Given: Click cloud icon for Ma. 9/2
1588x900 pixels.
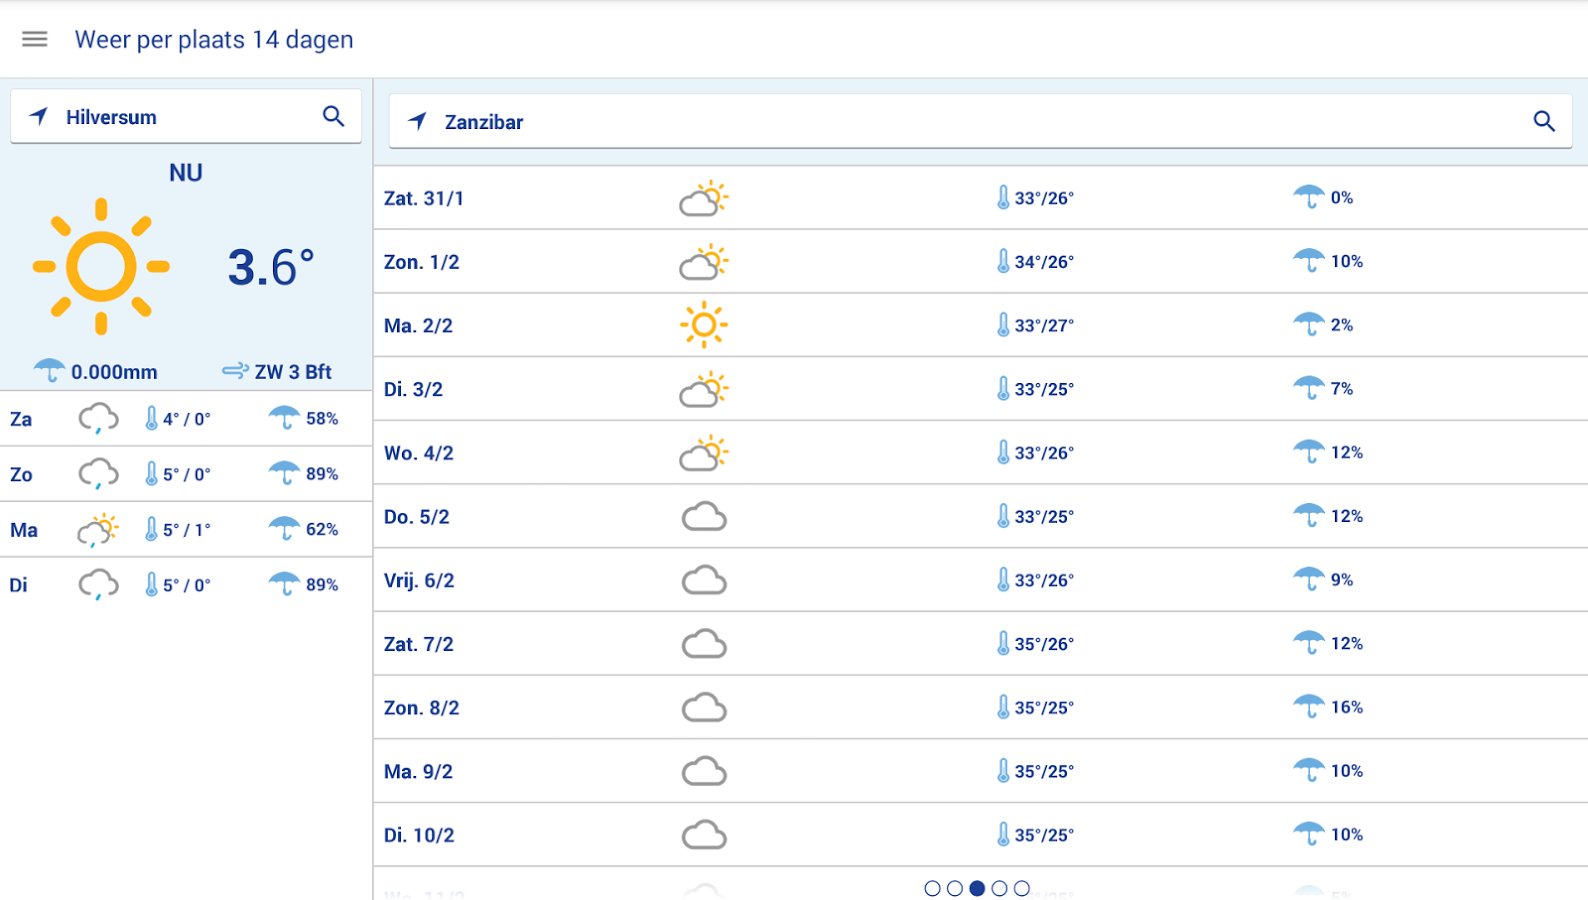Looking at the screenshot, I should coord(704,771).
